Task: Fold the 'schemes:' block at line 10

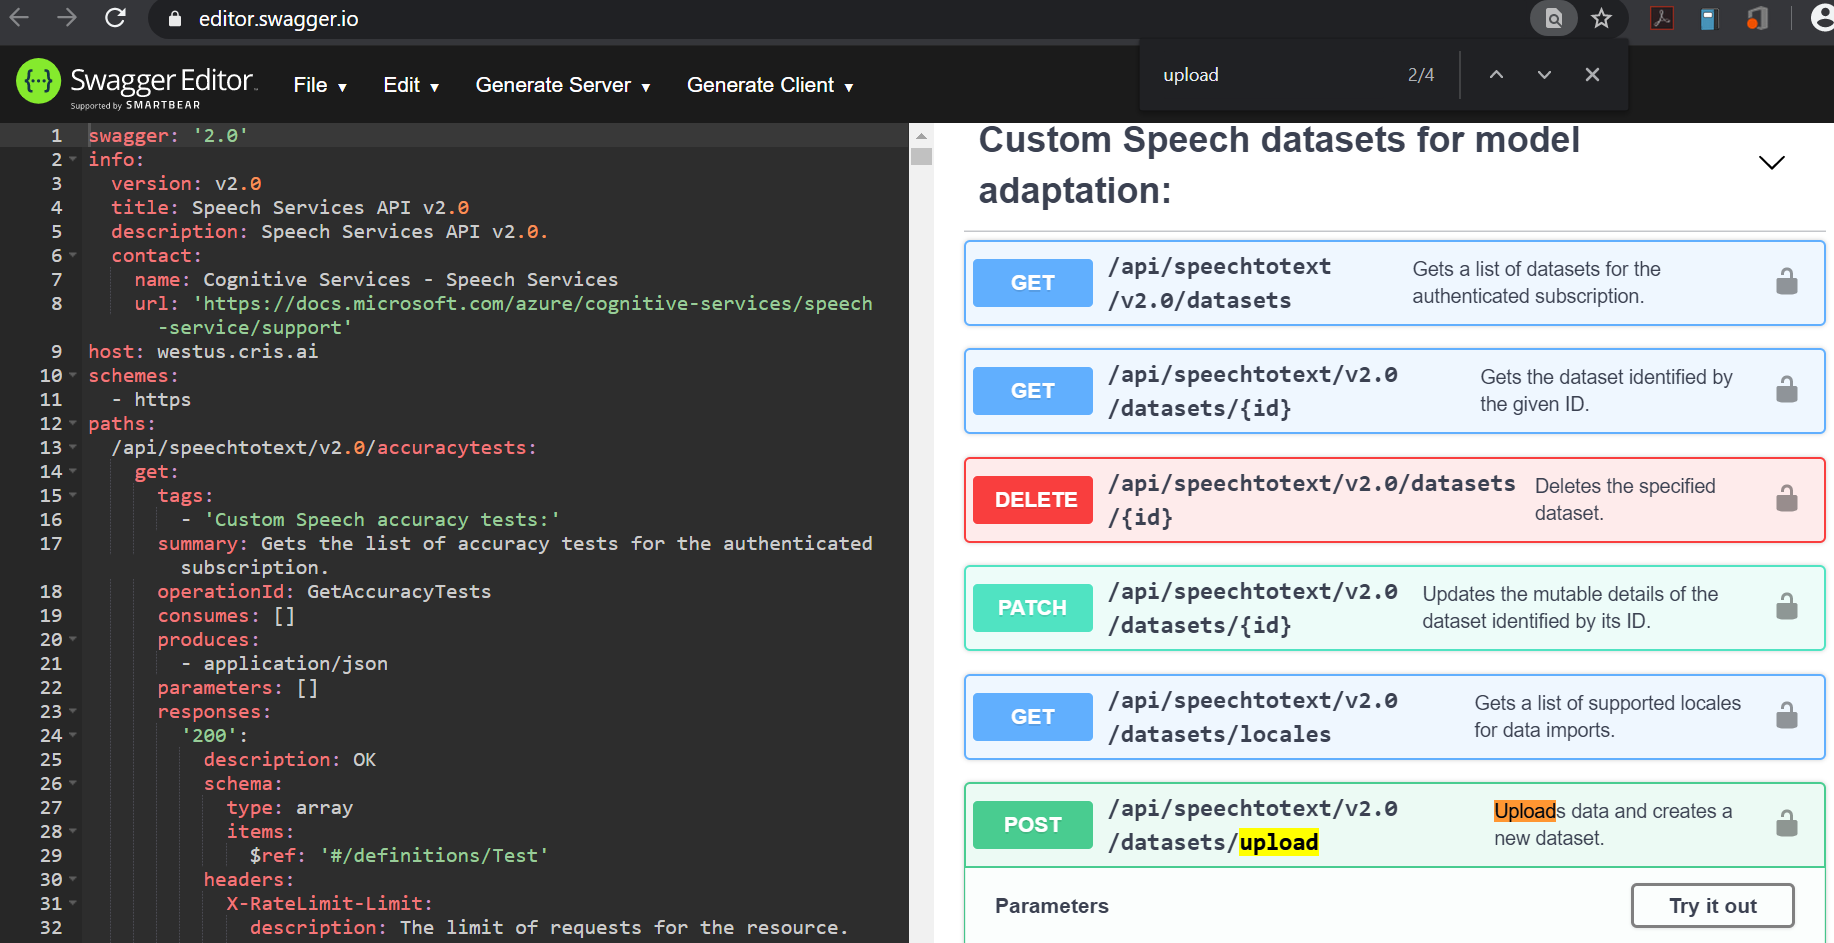Action: pyautogui.click(x=73, y=376)
